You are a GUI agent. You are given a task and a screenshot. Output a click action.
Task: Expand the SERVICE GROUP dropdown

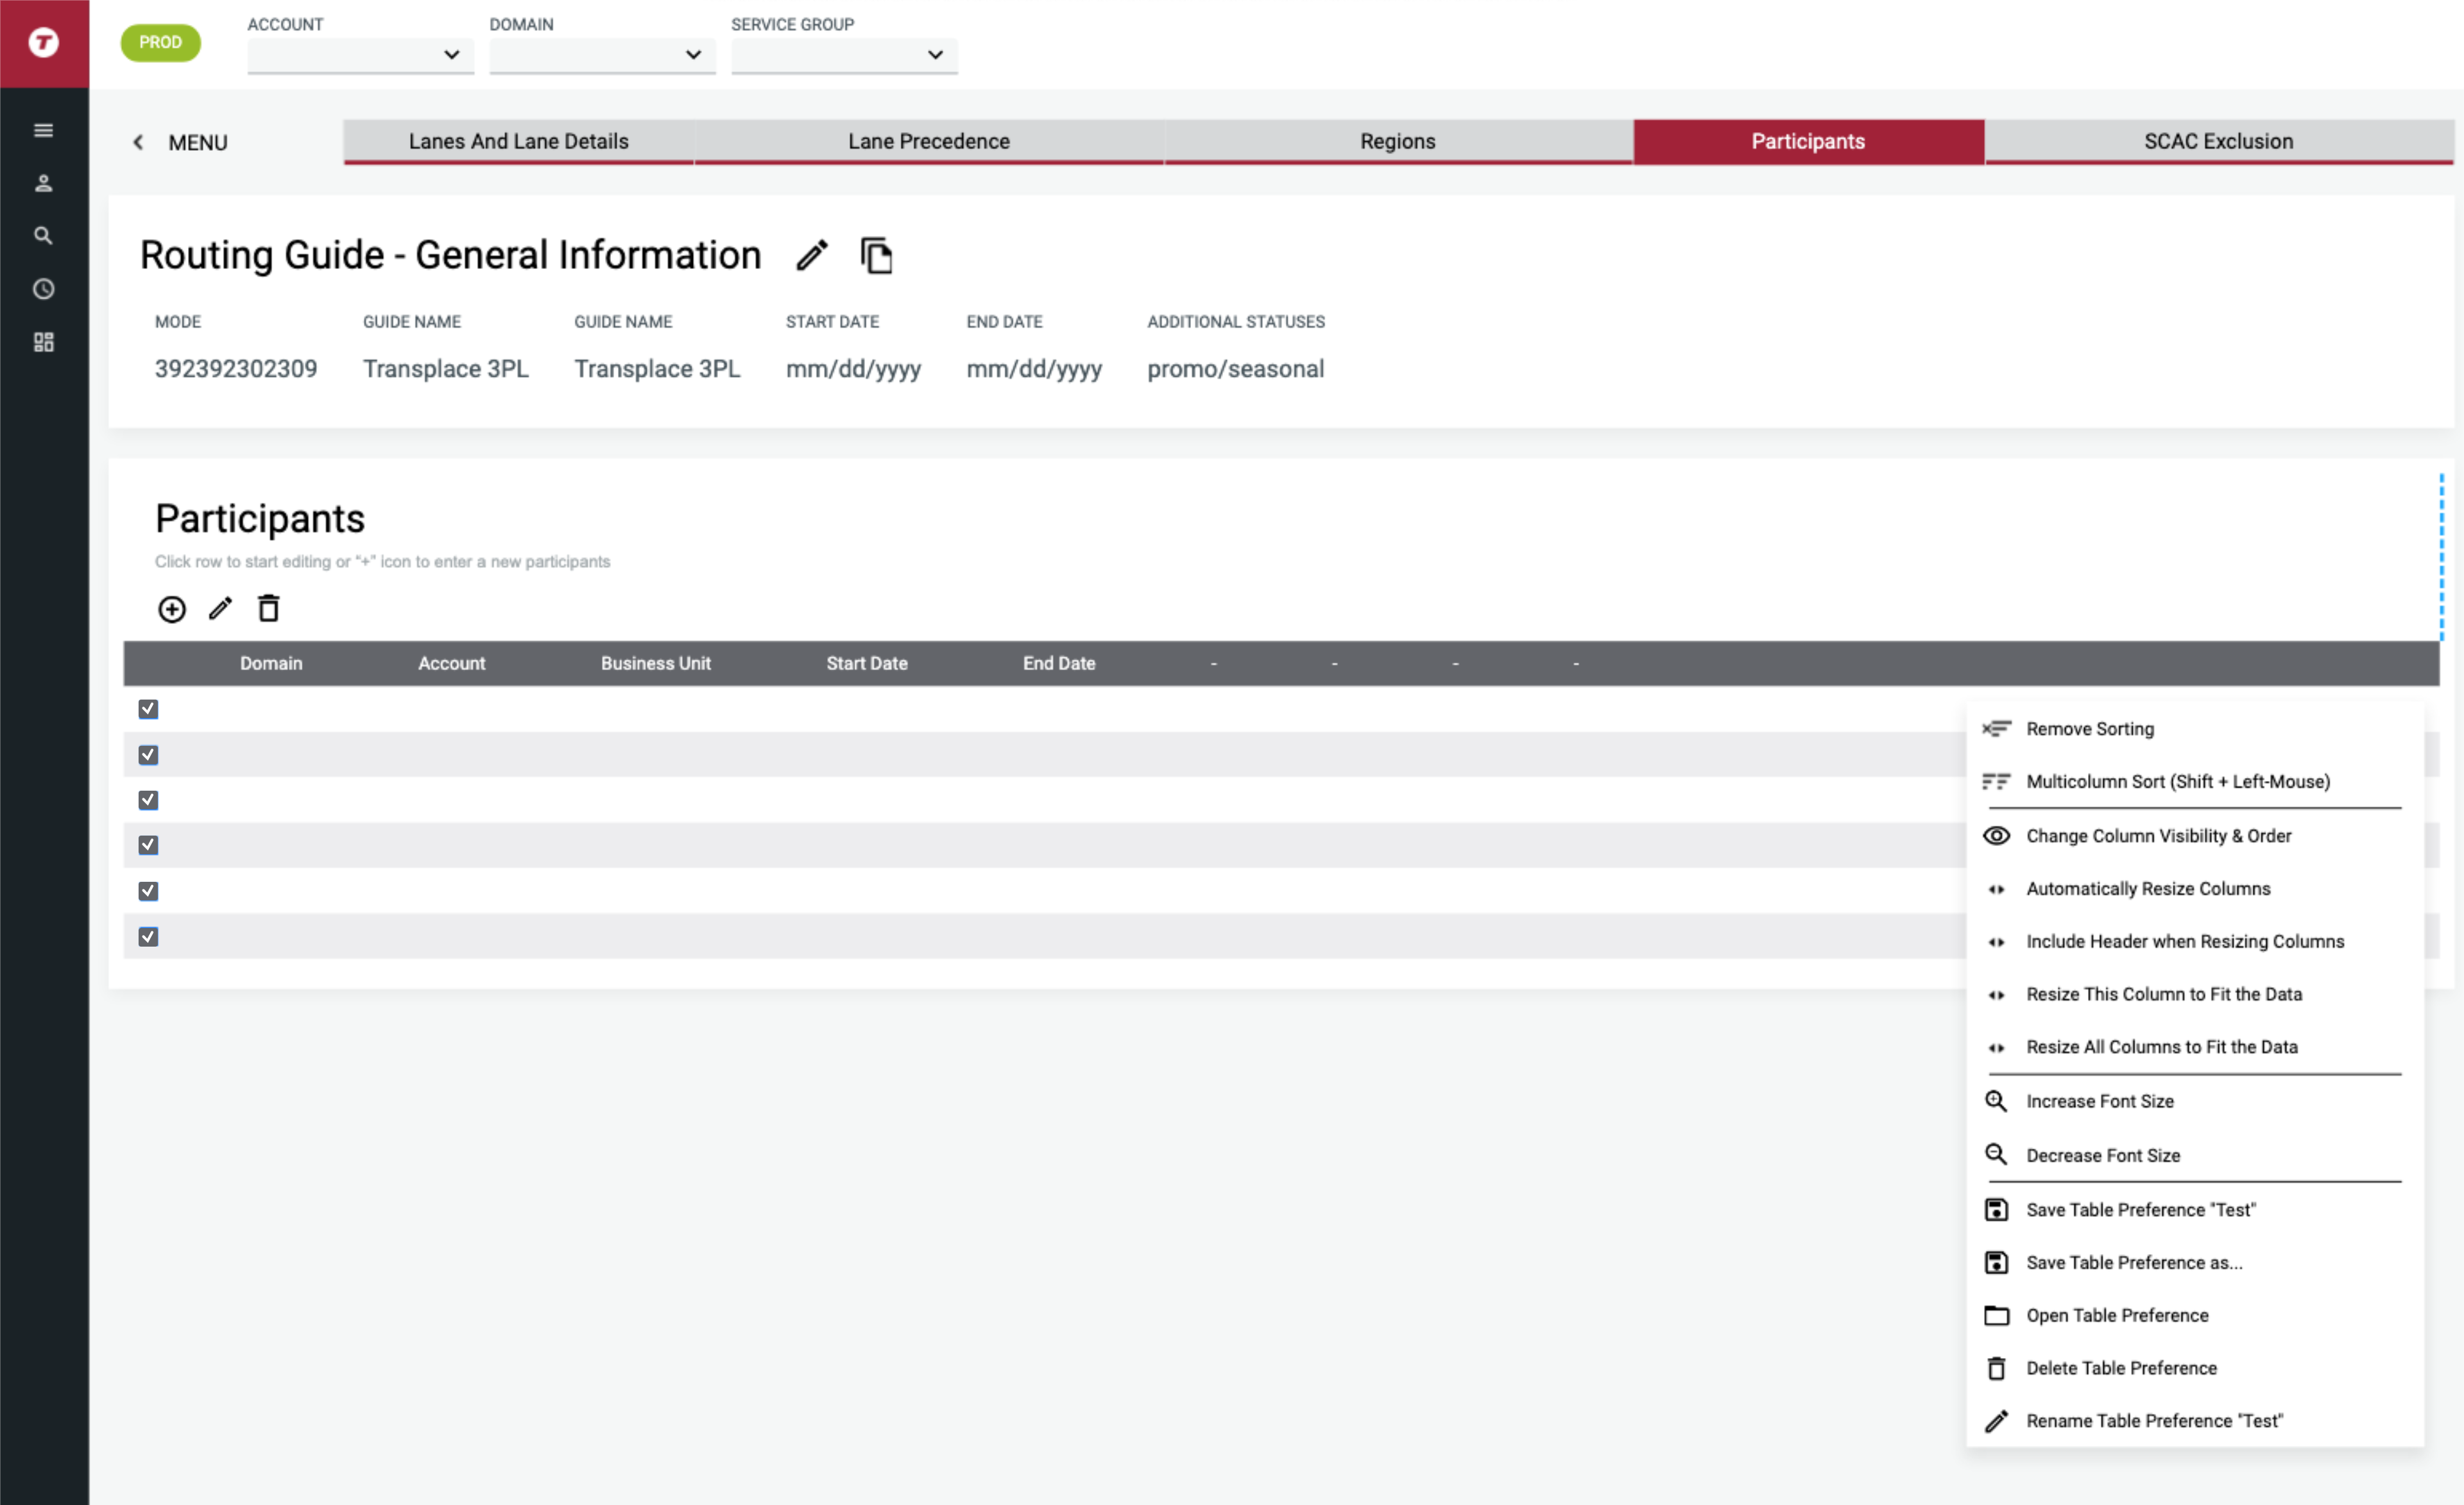tap(844, 55)
